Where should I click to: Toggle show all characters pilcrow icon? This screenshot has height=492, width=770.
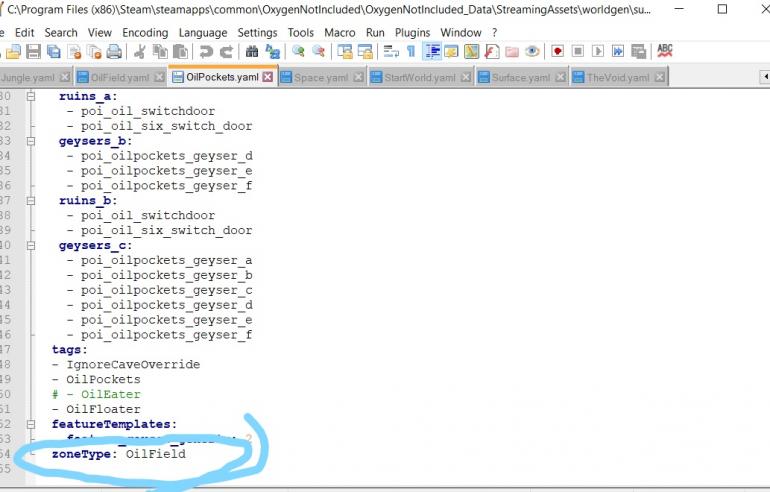click(x=410, y=51)
